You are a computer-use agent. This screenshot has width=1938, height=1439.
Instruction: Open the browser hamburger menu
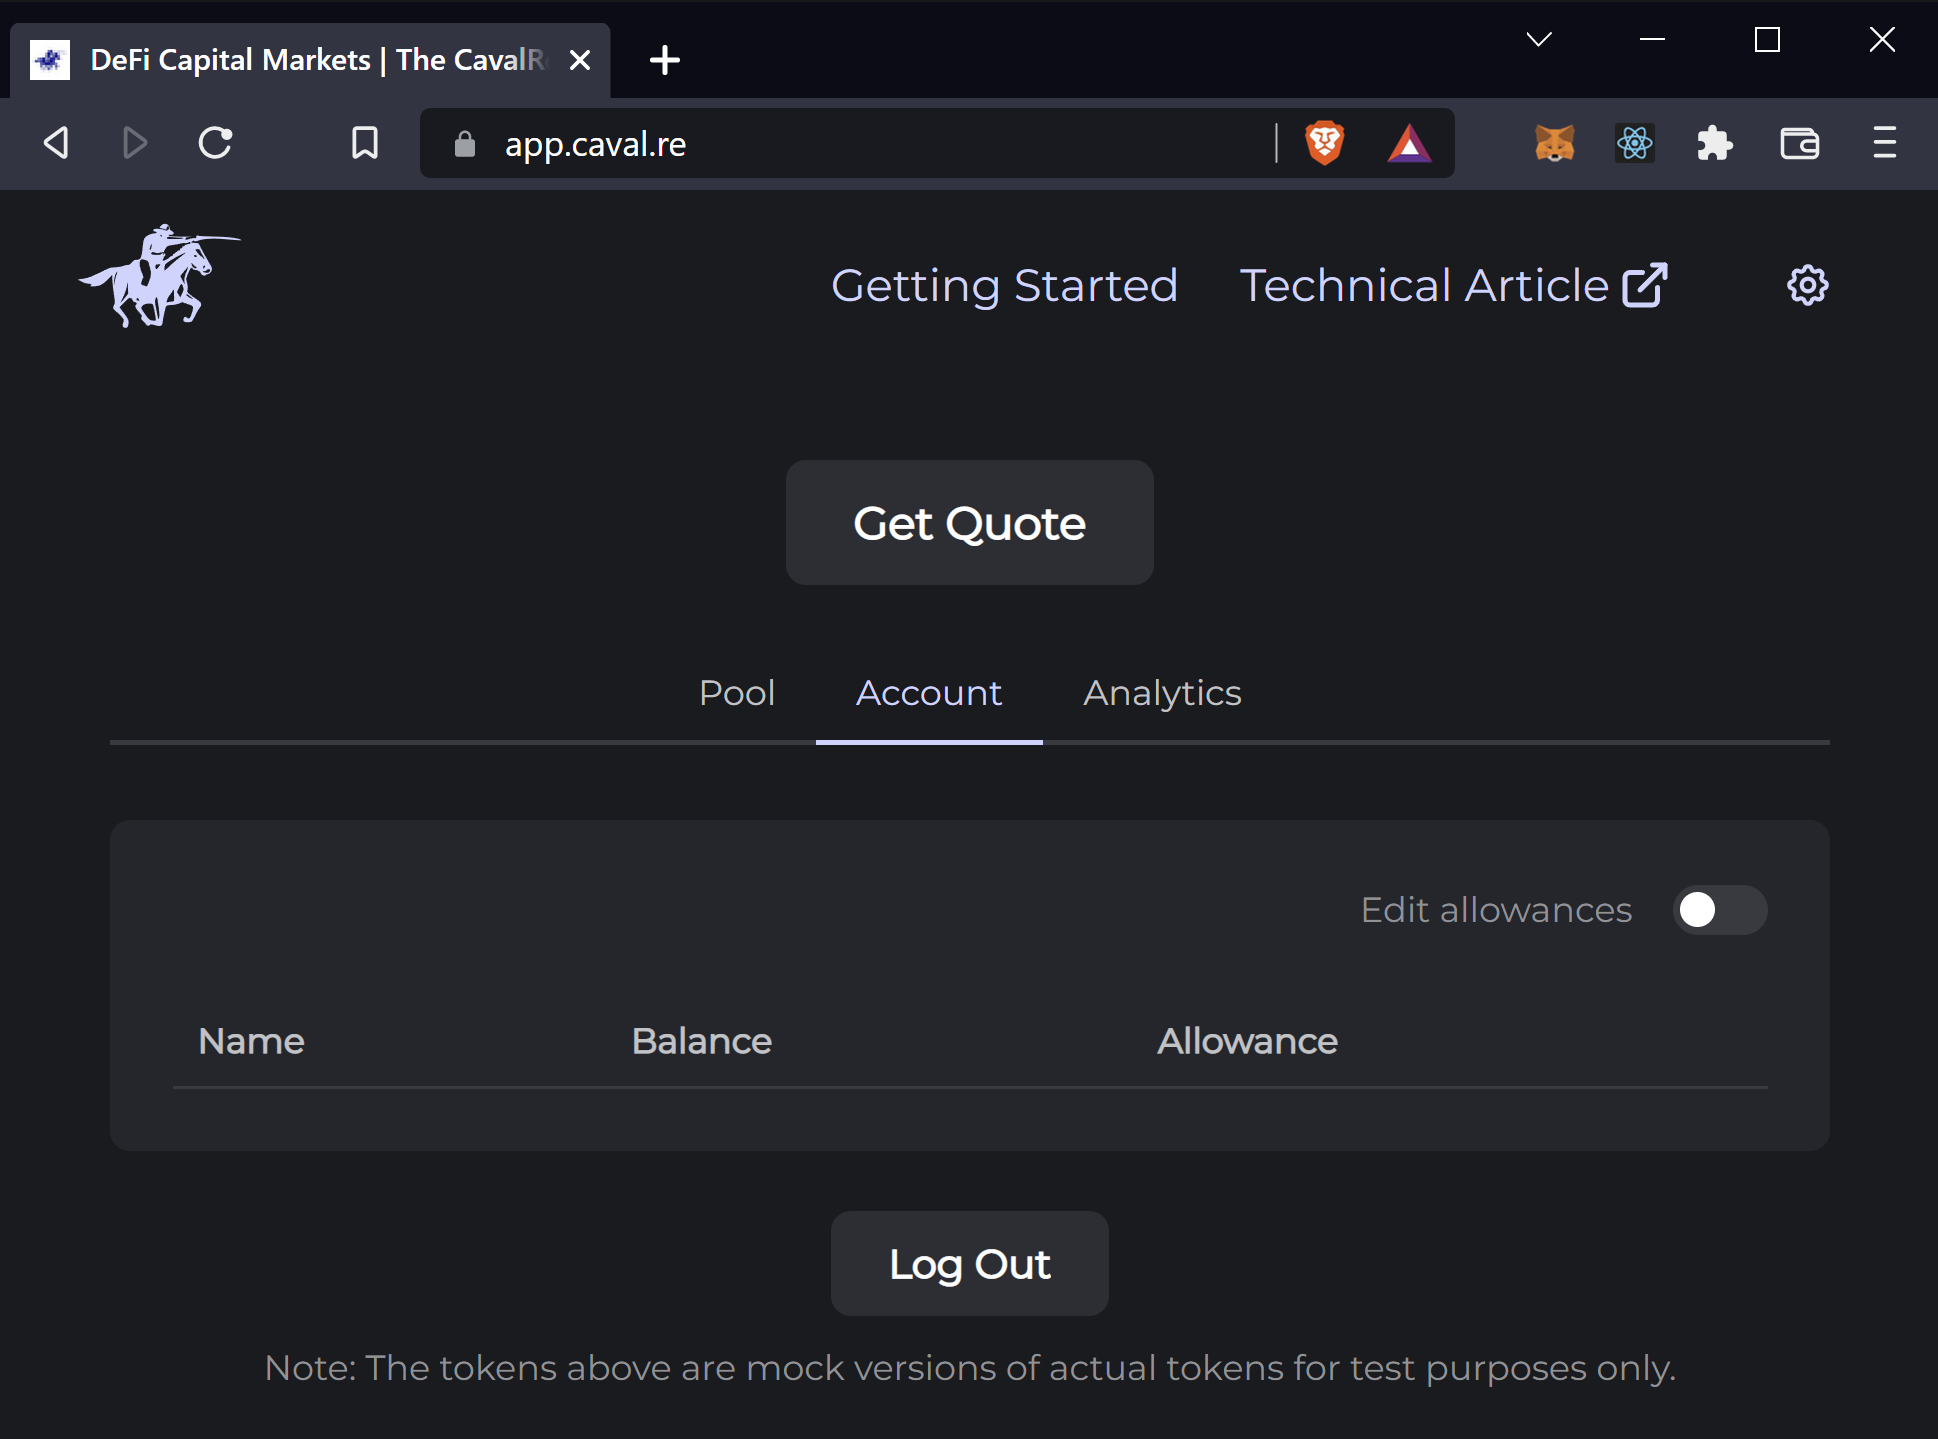(x=1884, y=142)
